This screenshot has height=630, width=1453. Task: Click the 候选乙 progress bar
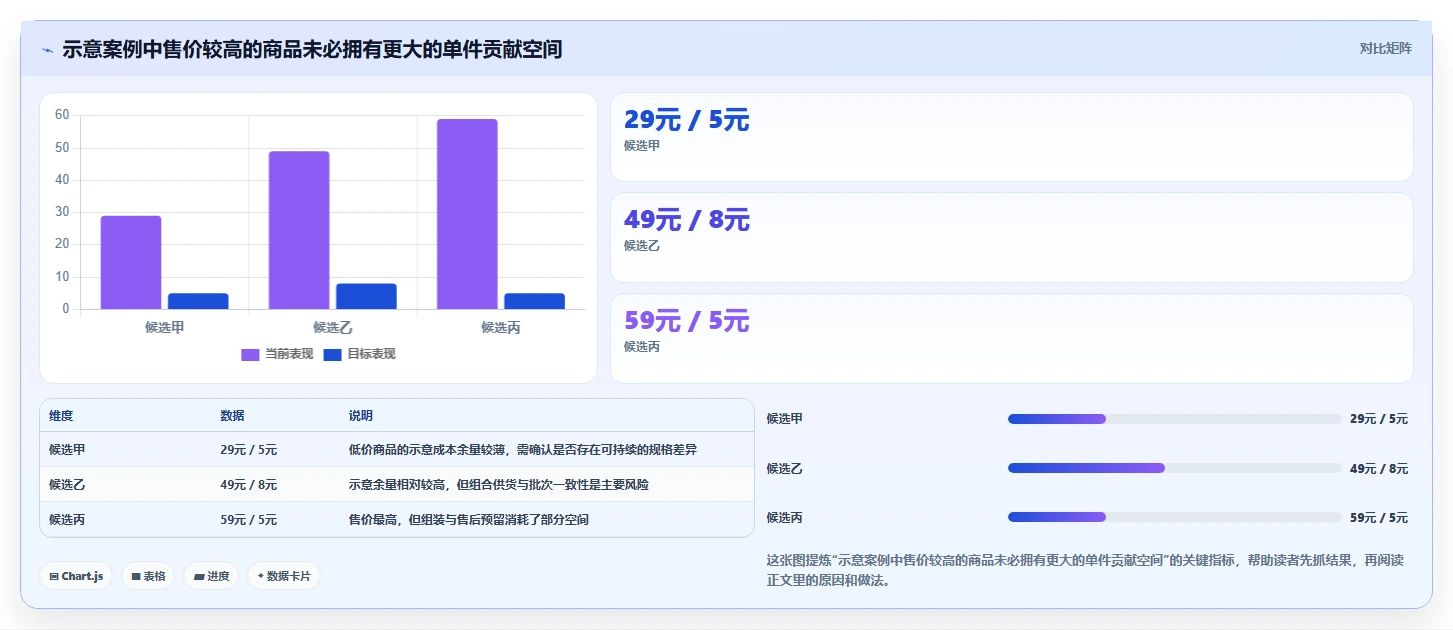coord(1174,468)
